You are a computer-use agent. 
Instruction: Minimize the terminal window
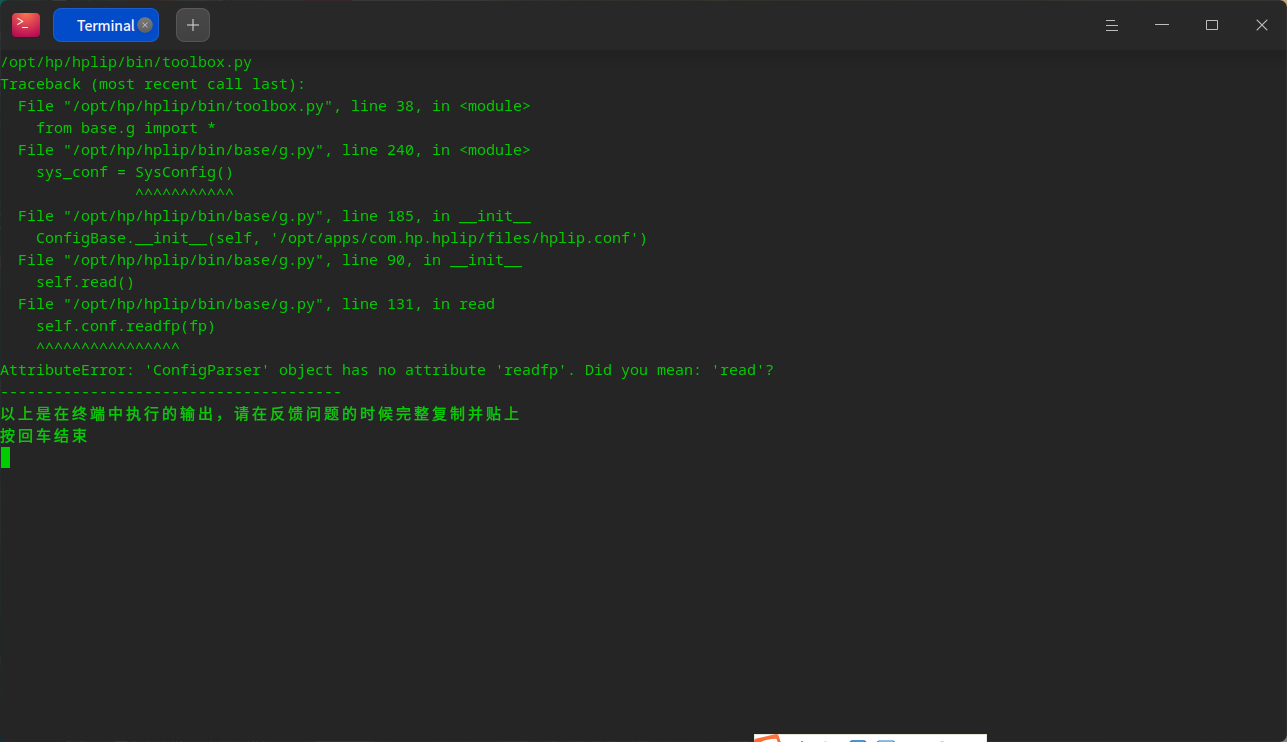click(x=1161, y=25)
